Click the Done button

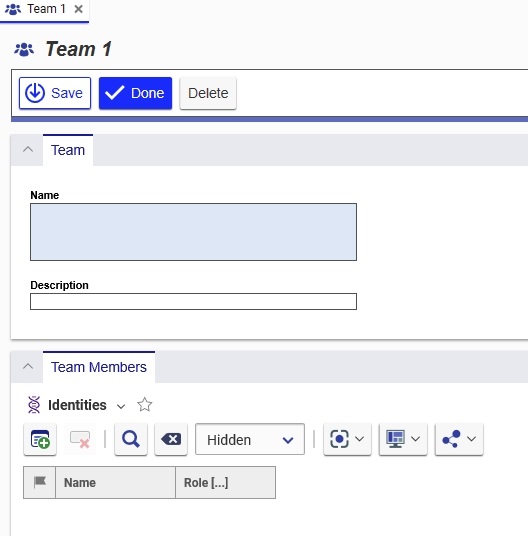coord(135,93)
